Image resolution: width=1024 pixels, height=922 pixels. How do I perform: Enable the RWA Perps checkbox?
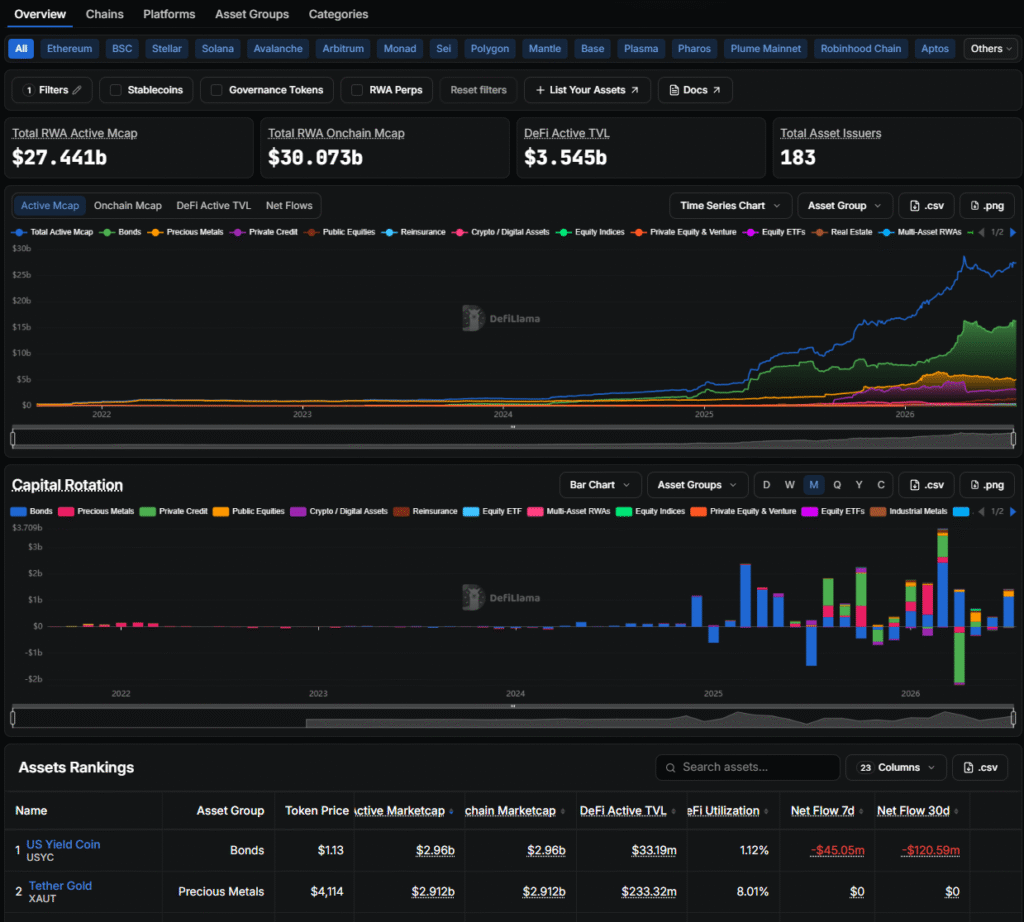pyautogui.click(x=357, y=90)
